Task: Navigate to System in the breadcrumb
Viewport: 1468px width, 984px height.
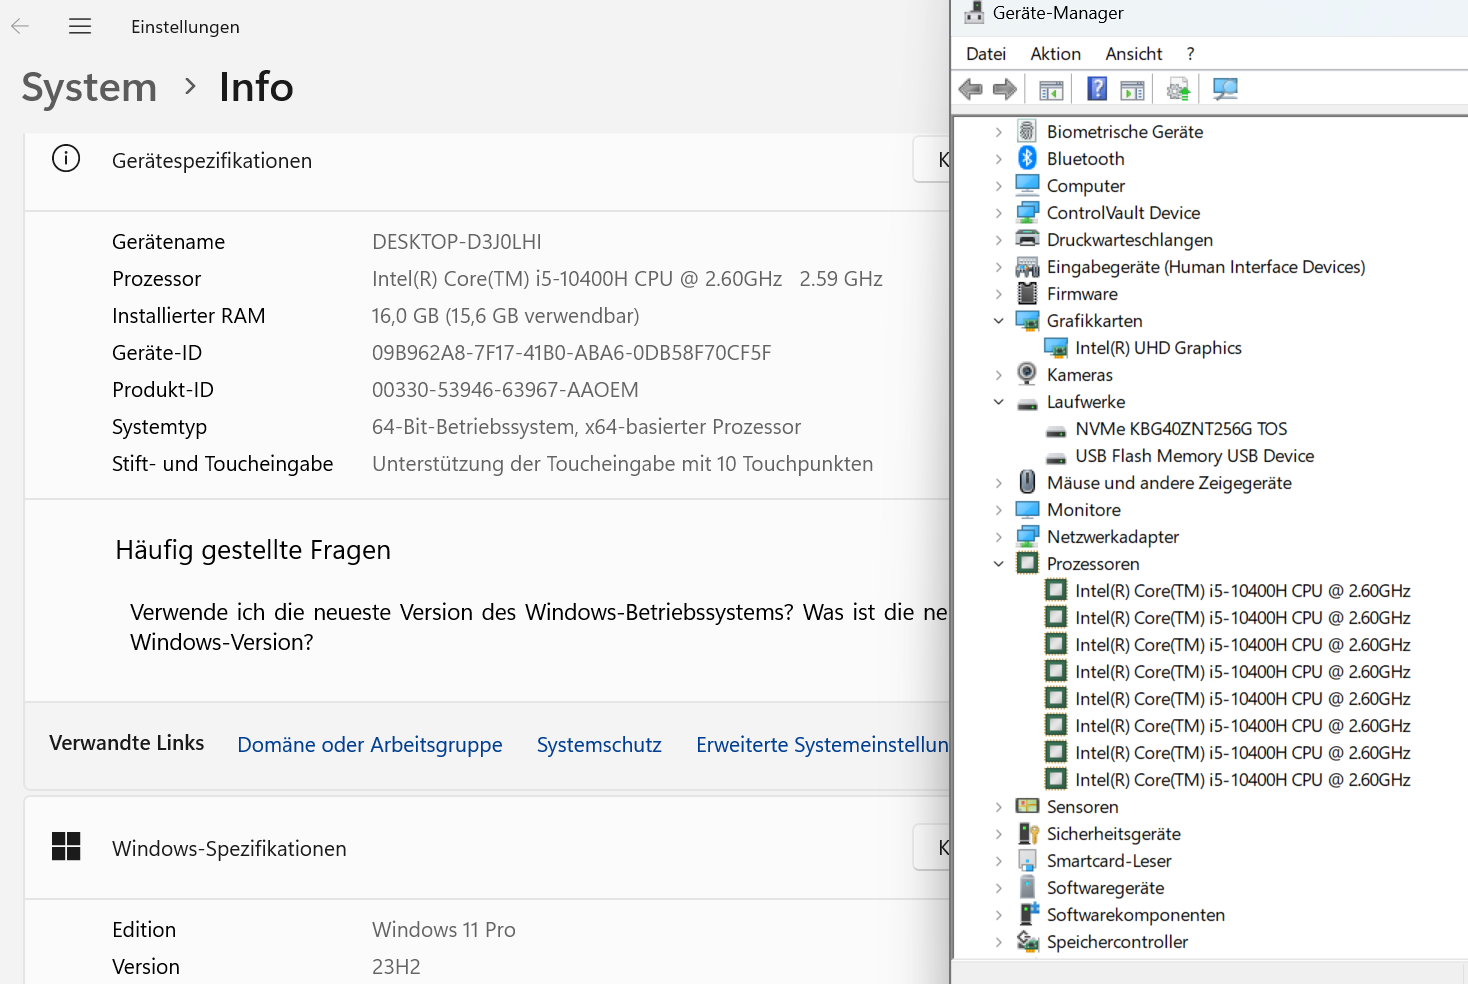Action: pyautogui.click(x=89, y=88)
